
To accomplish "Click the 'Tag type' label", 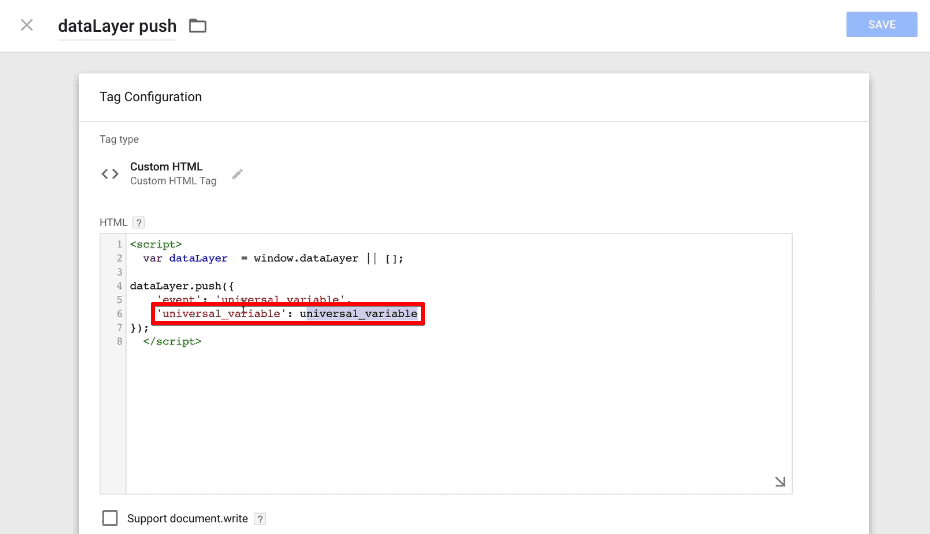I will [119, 139].
